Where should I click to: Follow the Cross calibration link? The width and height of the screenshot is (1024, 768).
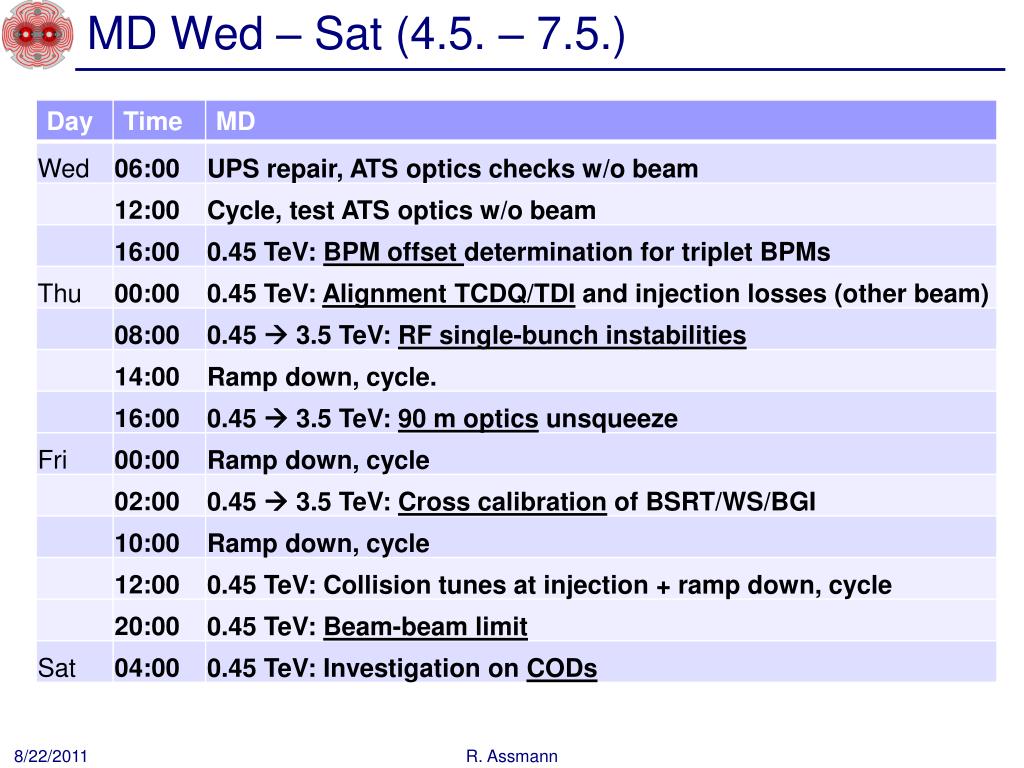(x=502, y=502)
